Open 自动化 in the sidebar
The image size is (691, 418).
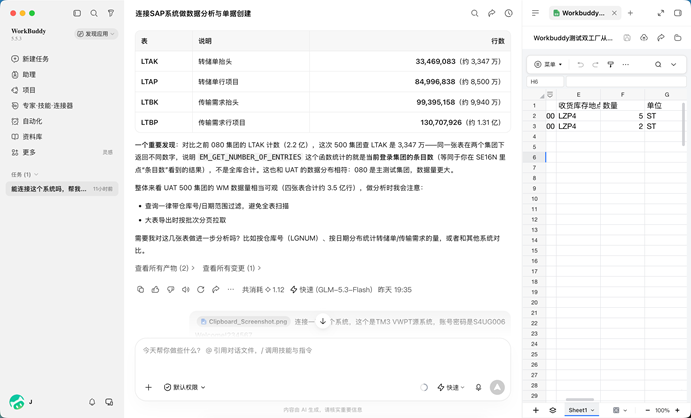pos(32,121)
